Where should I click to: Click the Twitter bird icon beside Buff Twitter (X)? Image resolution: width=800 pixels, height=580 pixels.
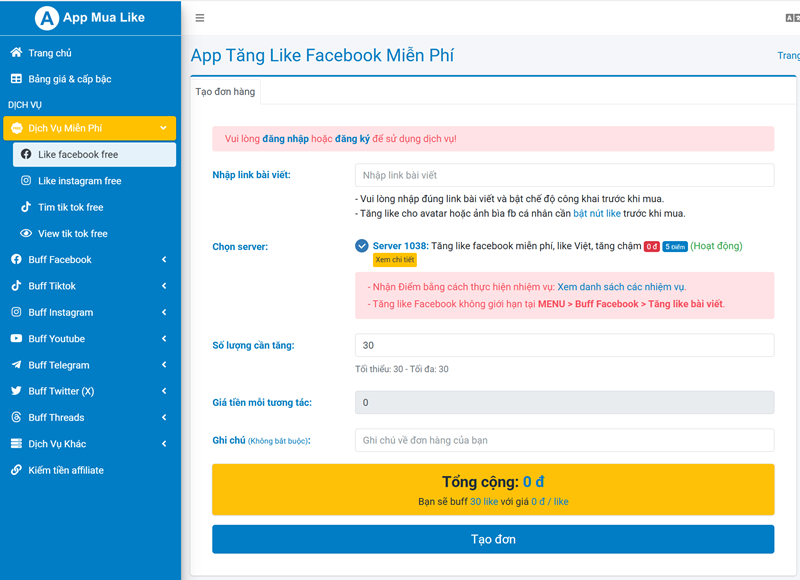click(16, 391)
